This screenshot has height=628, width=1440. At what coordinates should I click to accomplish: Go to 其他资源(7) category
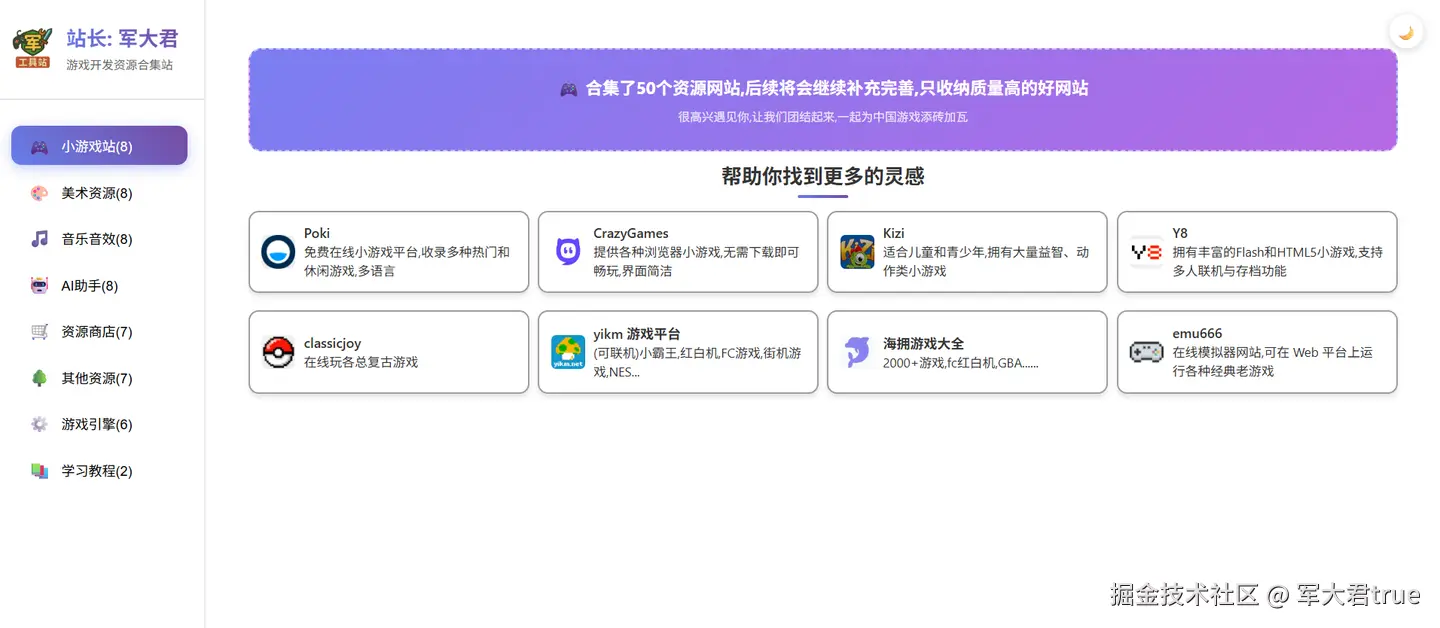pos(99,378)
